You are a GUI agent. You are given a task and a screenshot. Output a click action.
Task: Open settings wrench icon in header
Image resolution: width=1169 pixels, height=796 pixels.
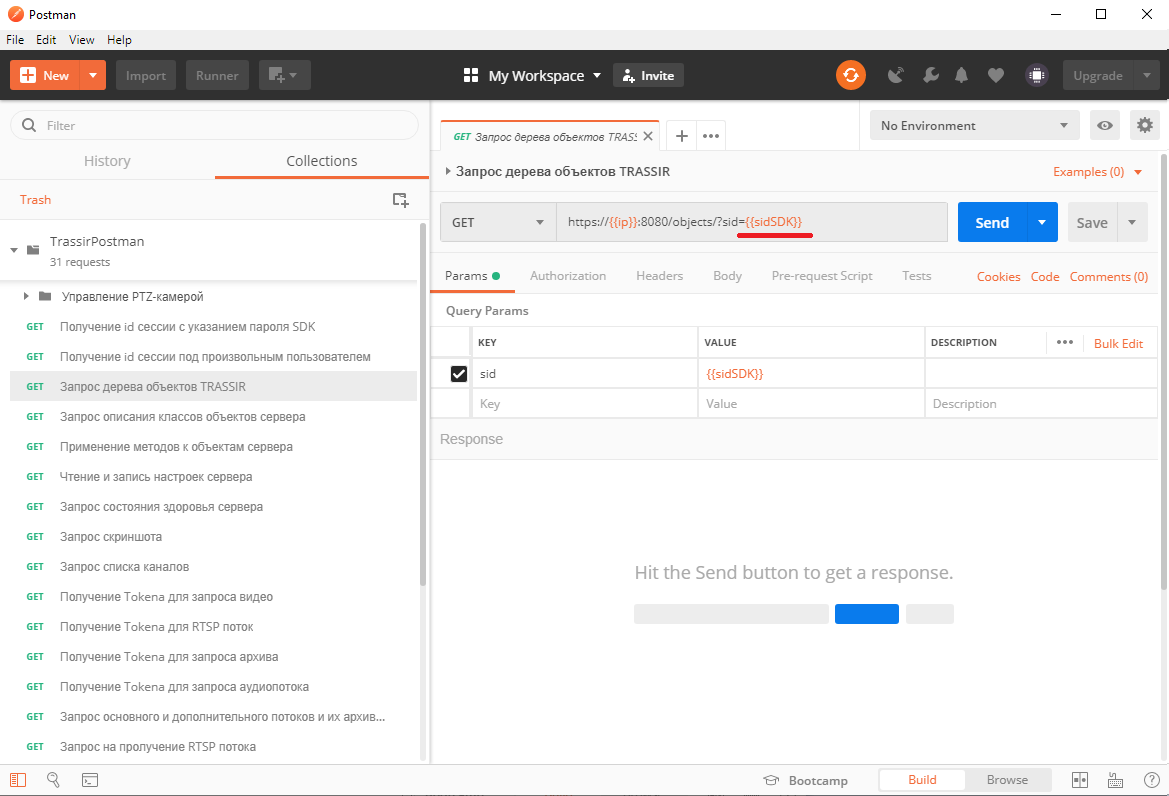pyautogui.click(x=930, y=75)
